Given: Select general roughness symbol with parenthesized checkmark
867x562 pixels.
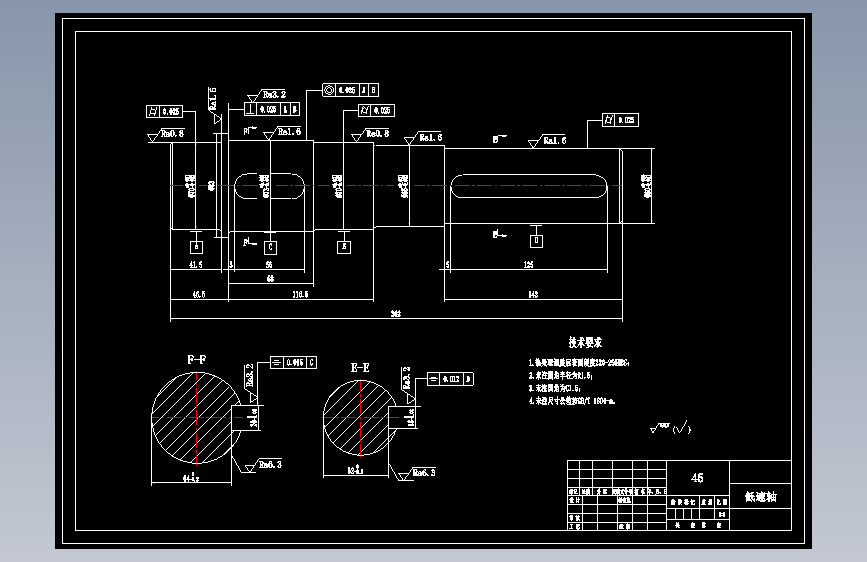Looking at the screenshot, I should coord(670,428).
